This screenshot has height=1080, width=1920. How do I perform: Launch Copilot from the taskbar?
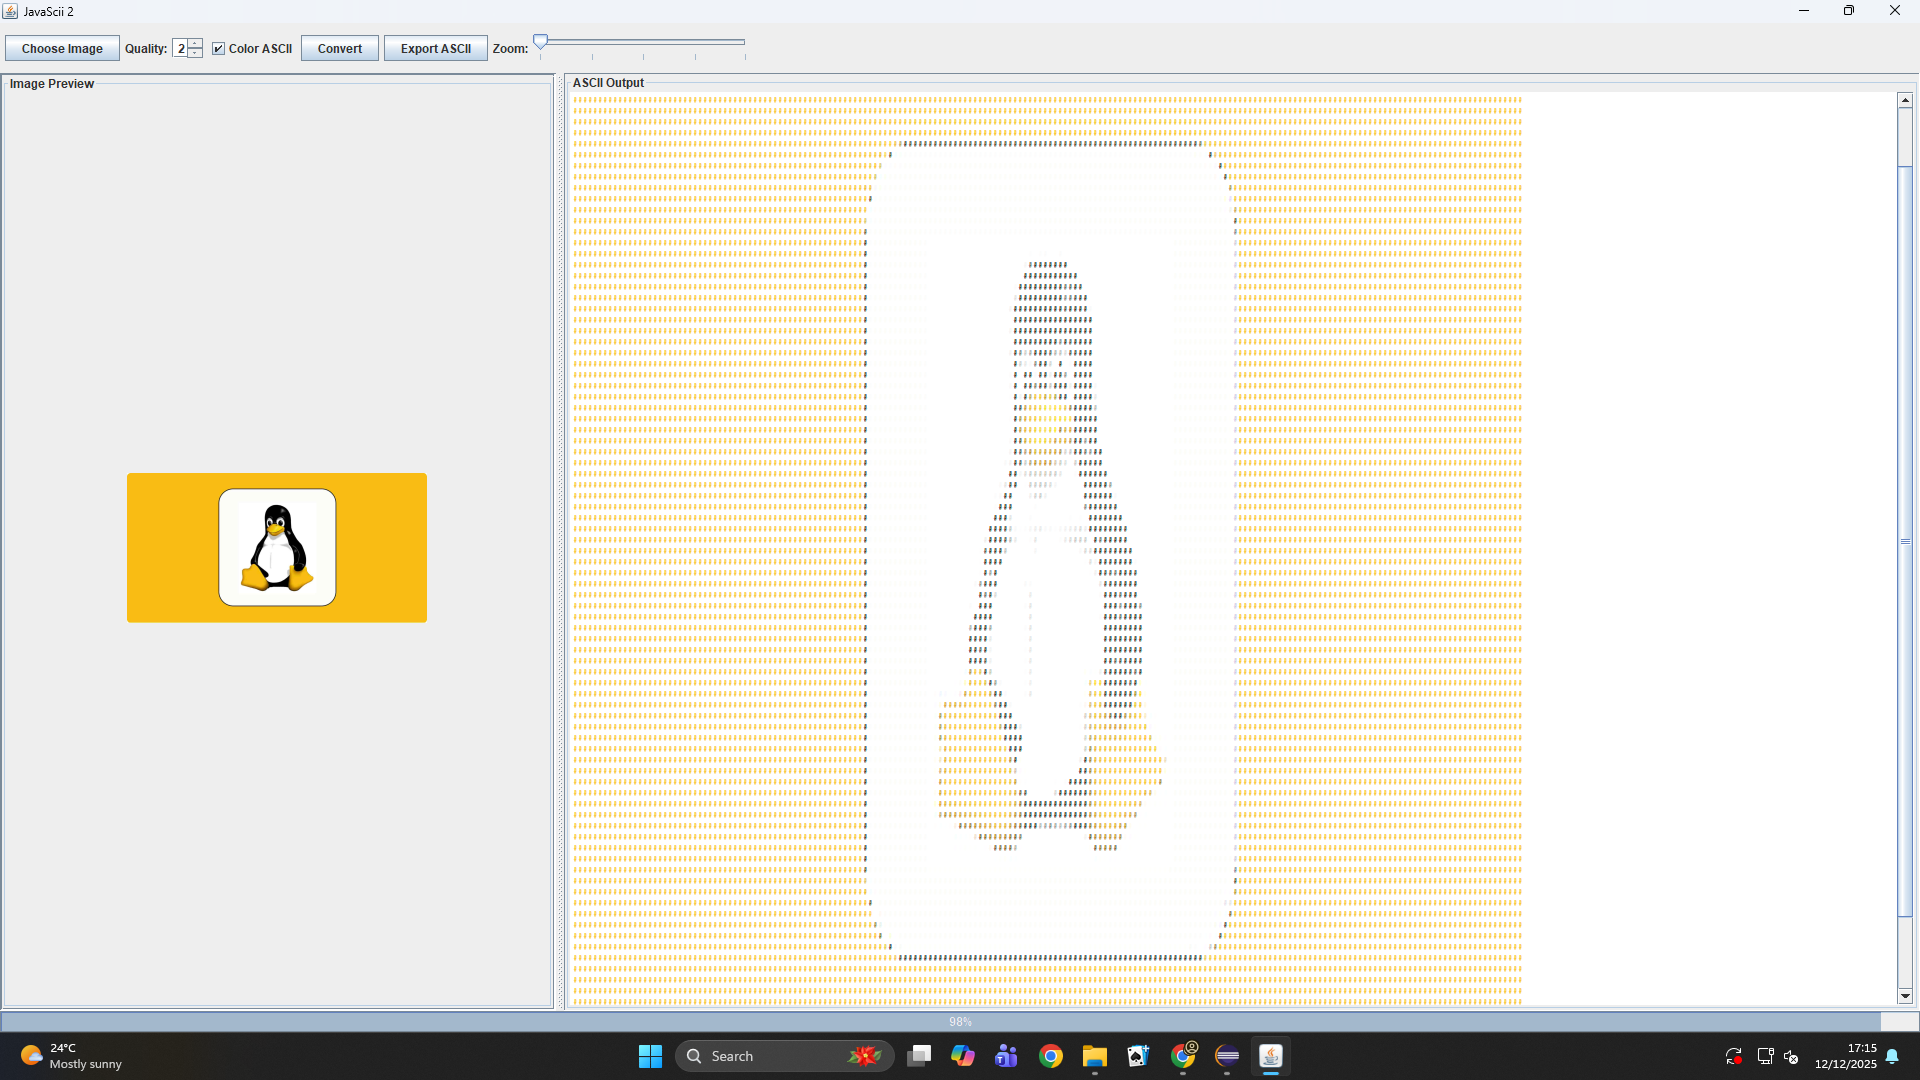tap(963, 1056)
